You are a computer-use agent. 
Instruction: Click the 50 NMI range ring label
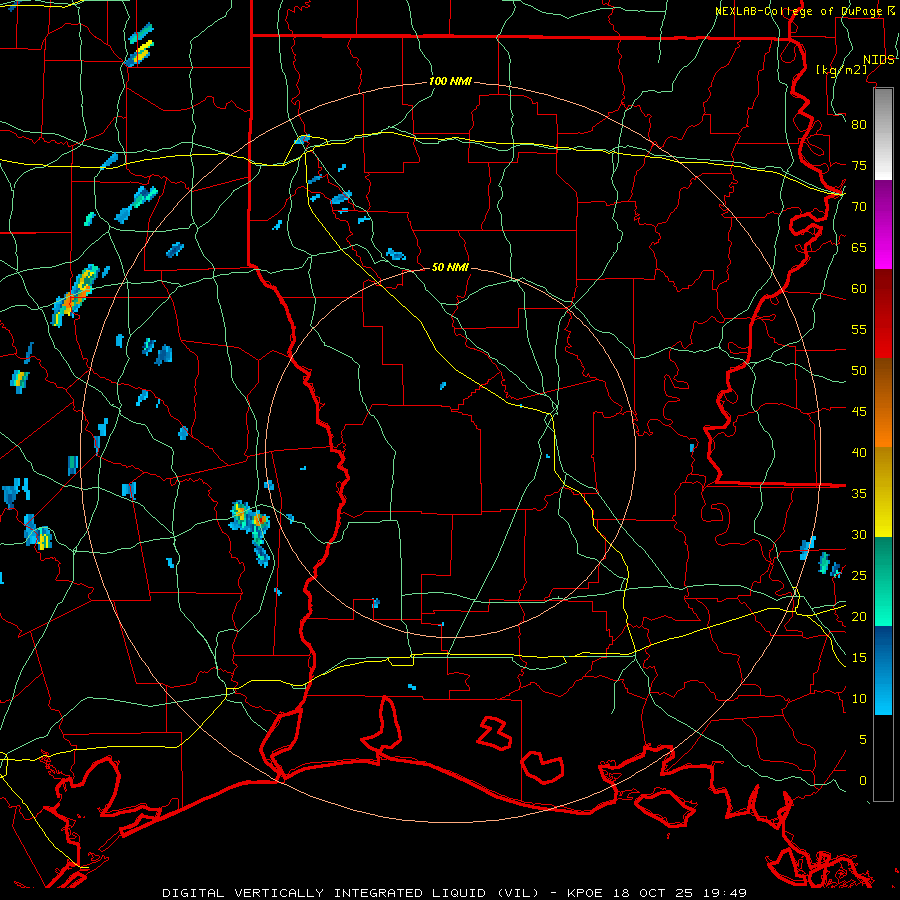450,267
